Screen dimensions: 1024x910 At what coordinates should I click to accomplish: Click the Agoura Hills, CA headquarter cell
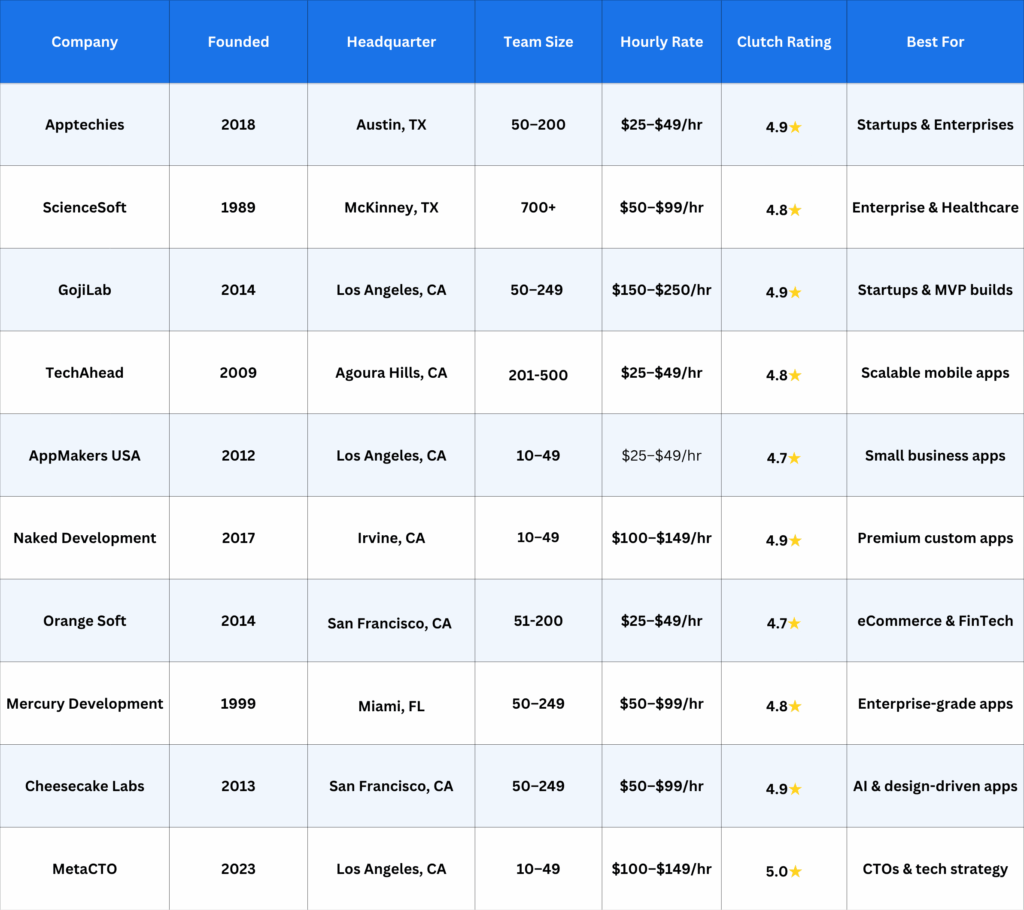[391, 372]
